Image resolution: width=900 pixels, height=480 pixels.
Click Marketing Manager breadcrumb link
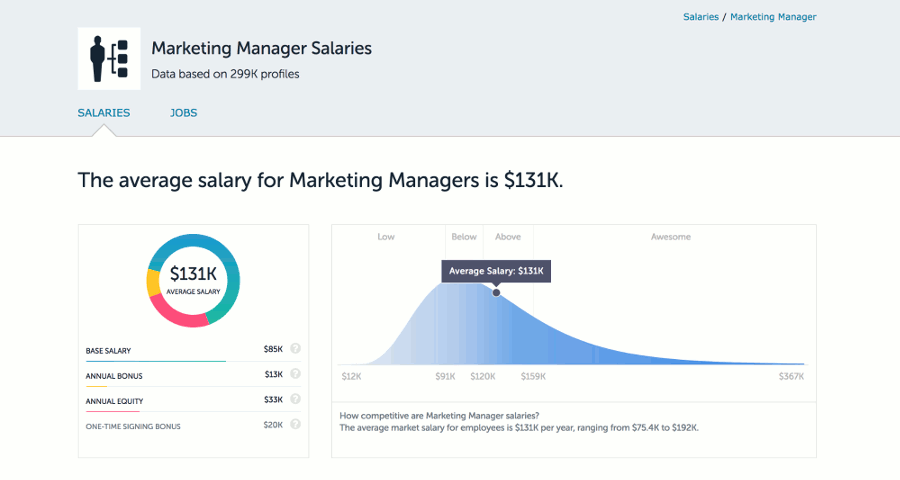pyautogui.click(x=773, y=17)
